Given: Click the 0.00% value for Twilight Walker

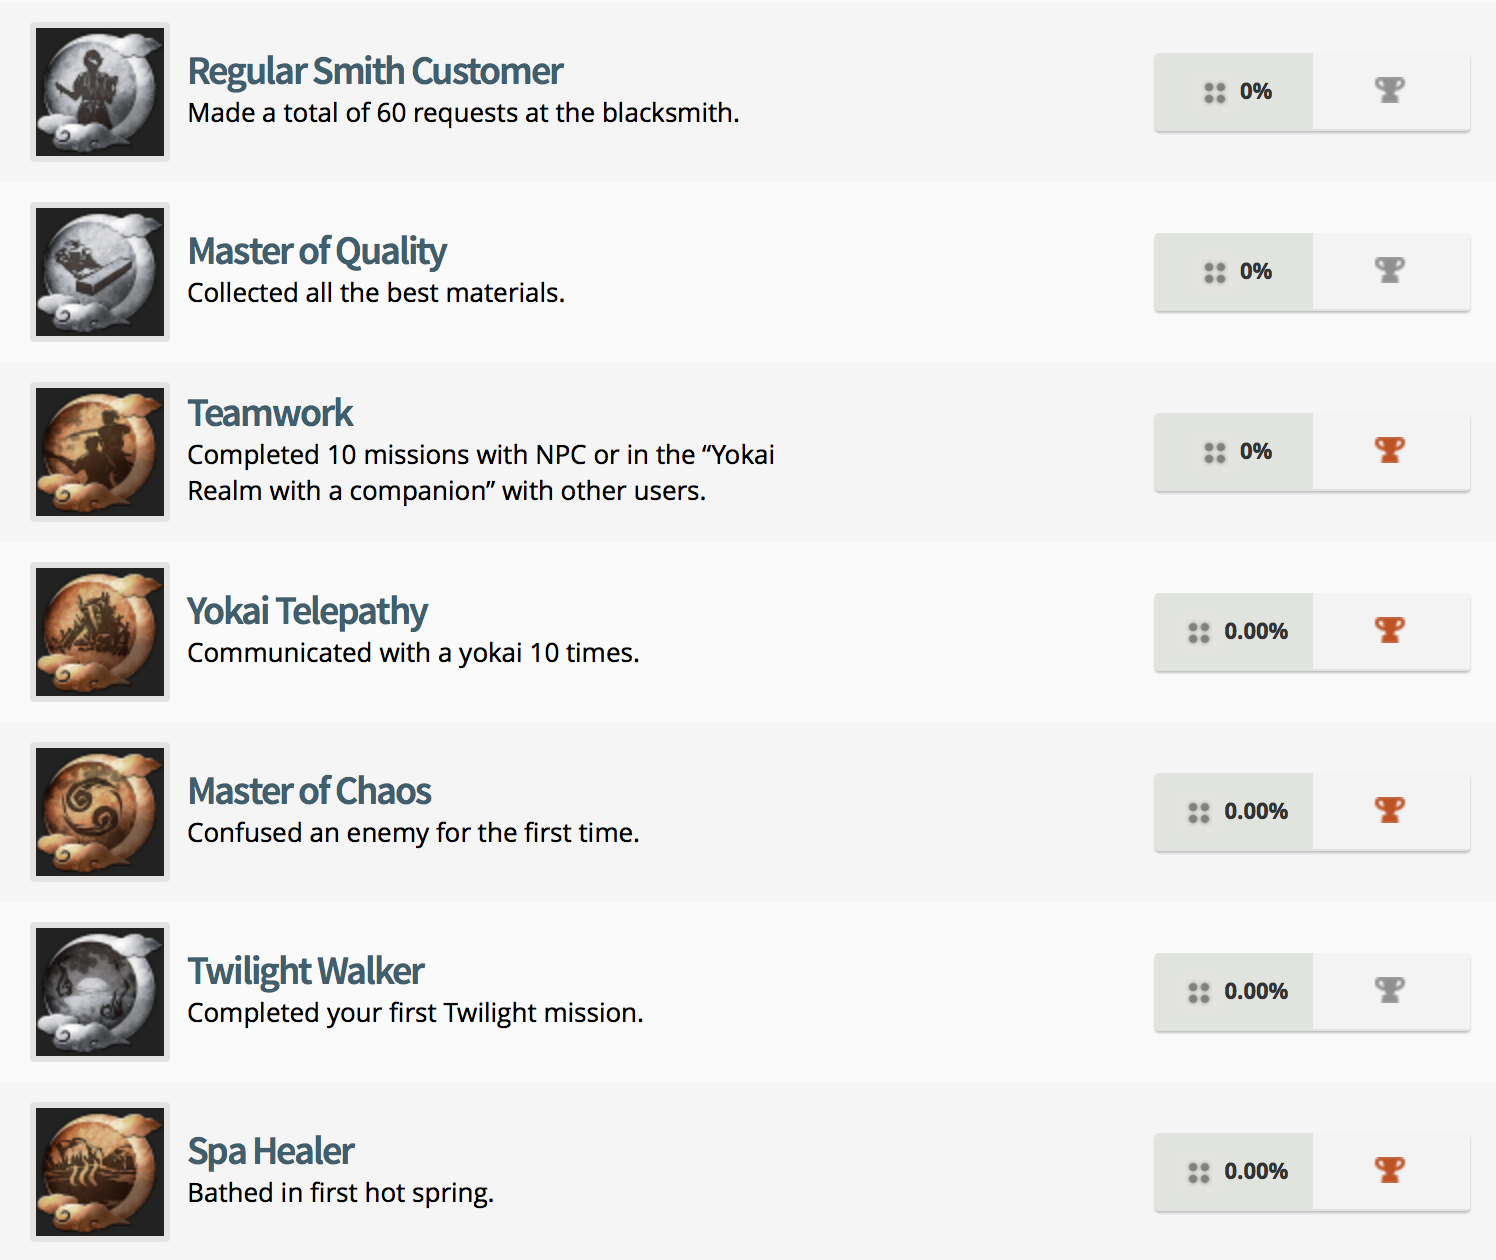Looking at the screenshot, I should (x=1257, y=991).
